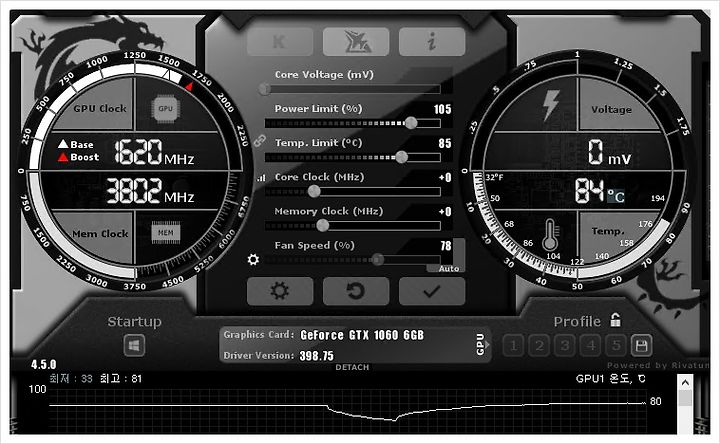Reset settings with the circular arrow button
Image resolution: width=720 pixels, height=444 pixels.
pos(356,291)
